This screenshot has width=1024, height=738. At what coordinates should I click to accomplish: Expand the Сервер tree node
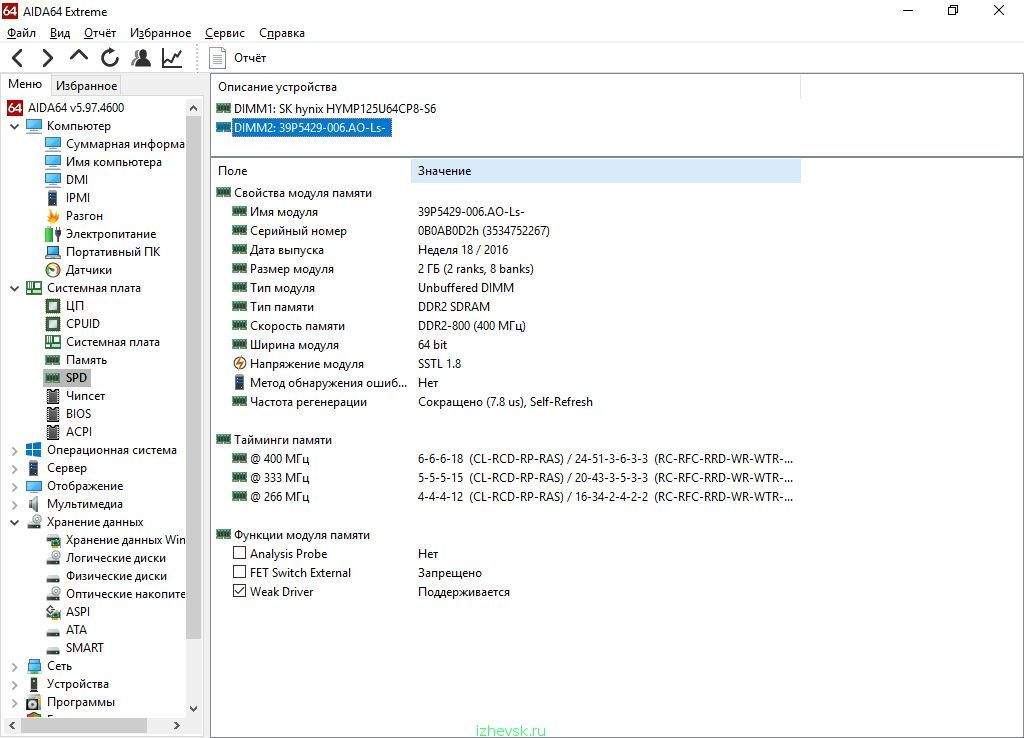(14, 468)
